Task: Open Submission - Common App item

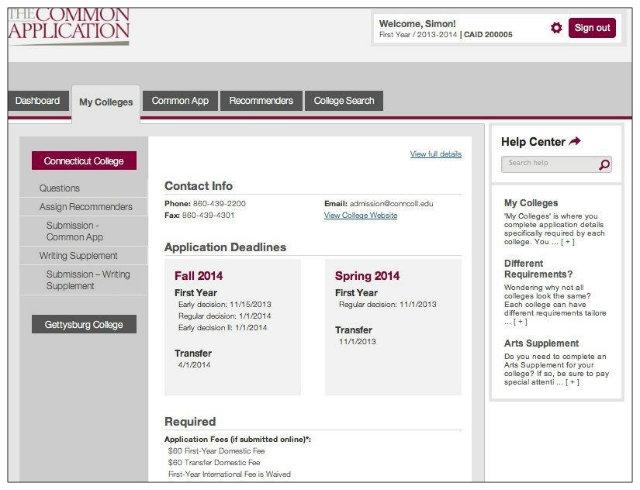Action: click(75, 231)
